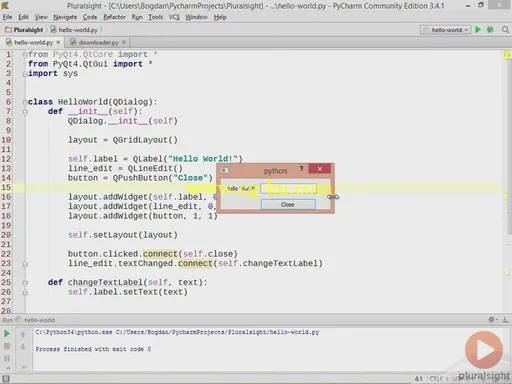Click the Close button in python dialog

(288, 205)
